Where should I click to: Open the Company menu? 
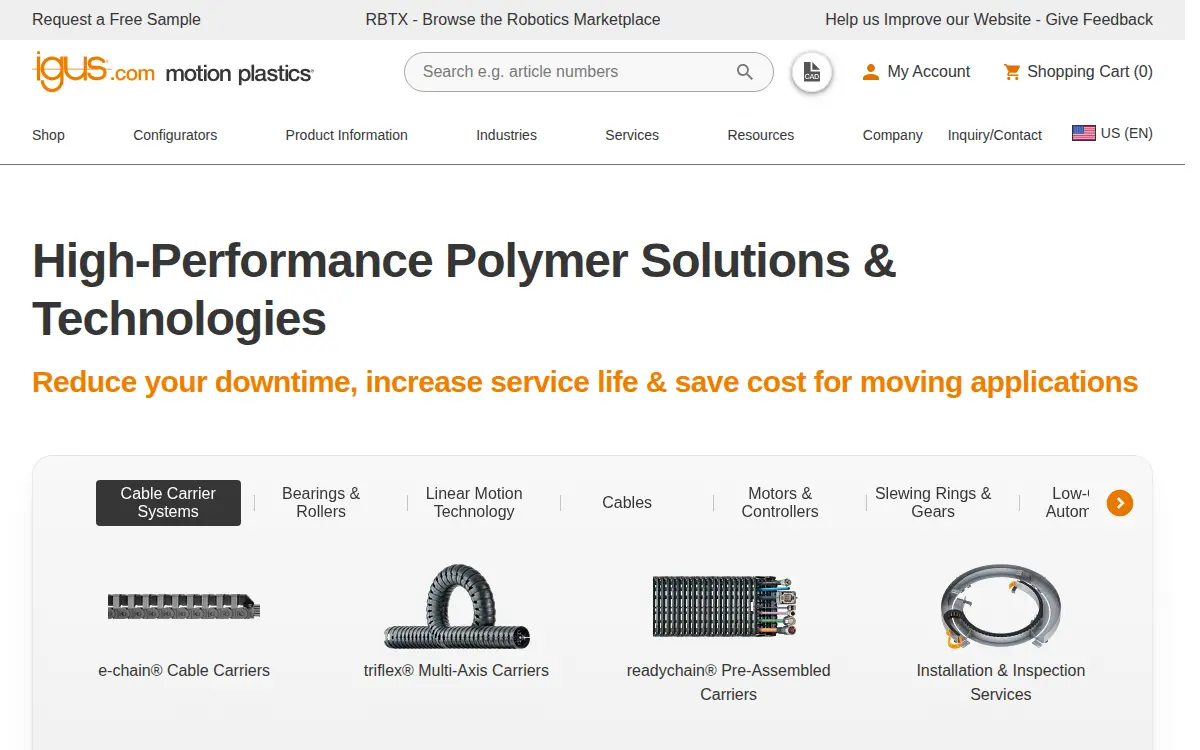pos(893,135)
